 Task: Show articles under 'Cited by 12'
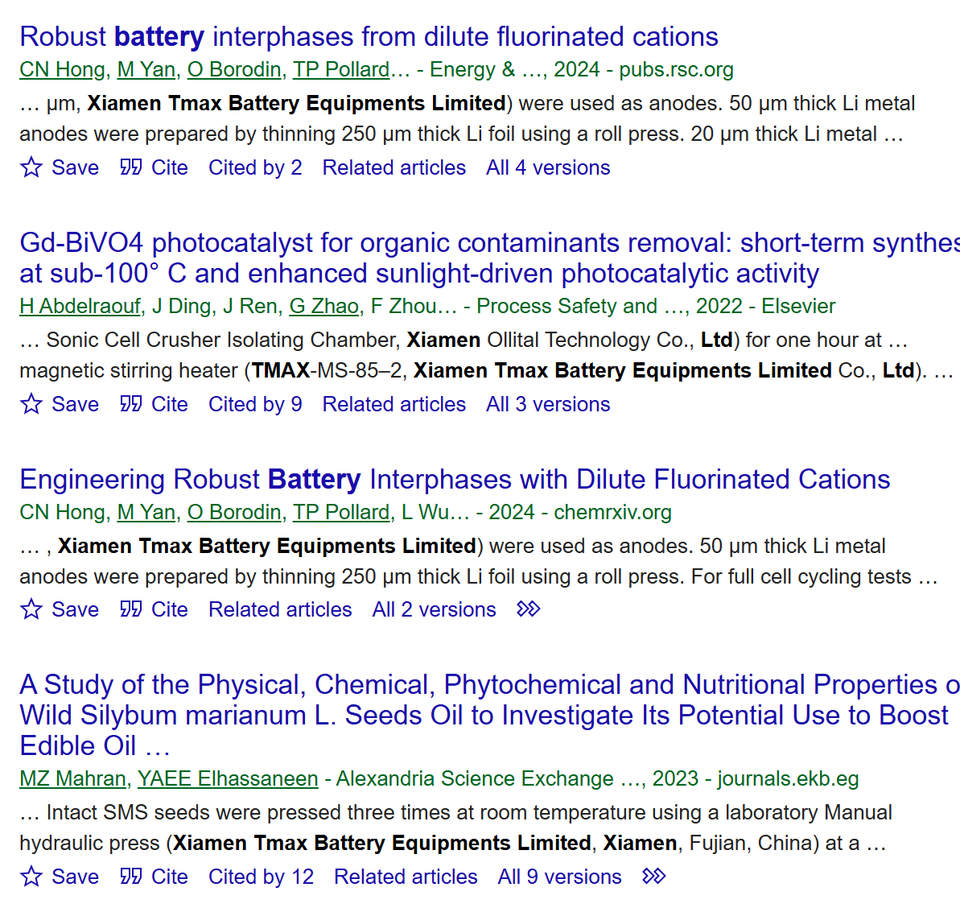(x=261, y=877)
